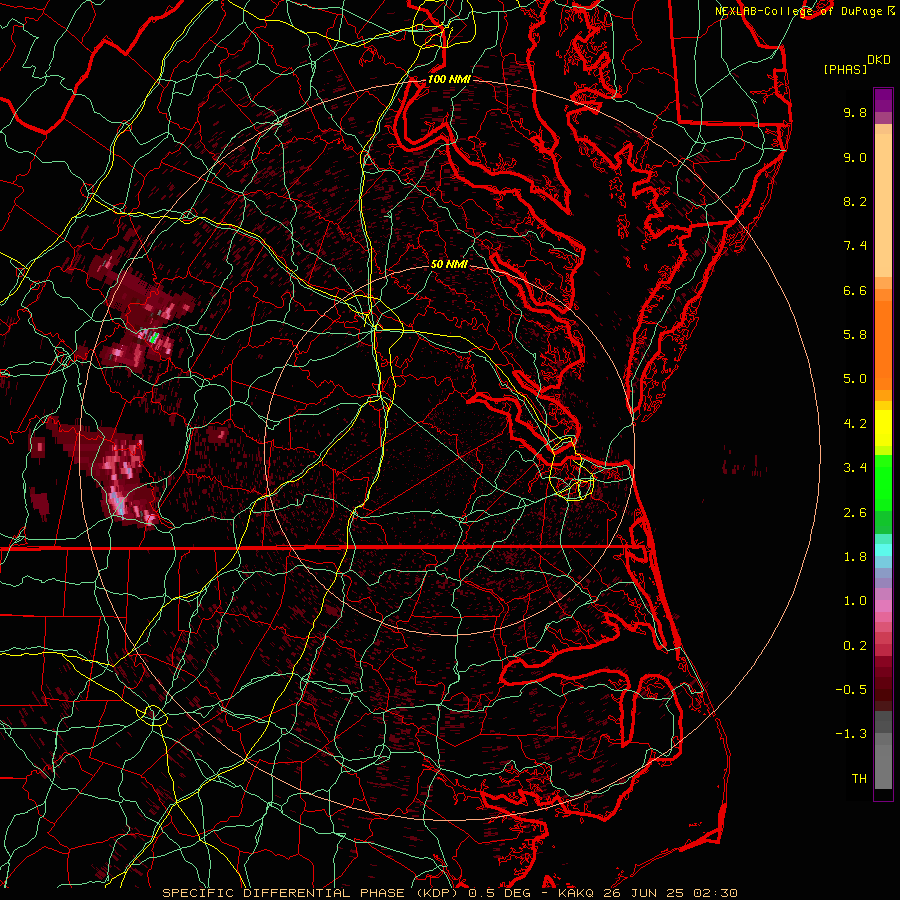
Task: Select the -0.5 value on the color scale
Action: point(851,690)
